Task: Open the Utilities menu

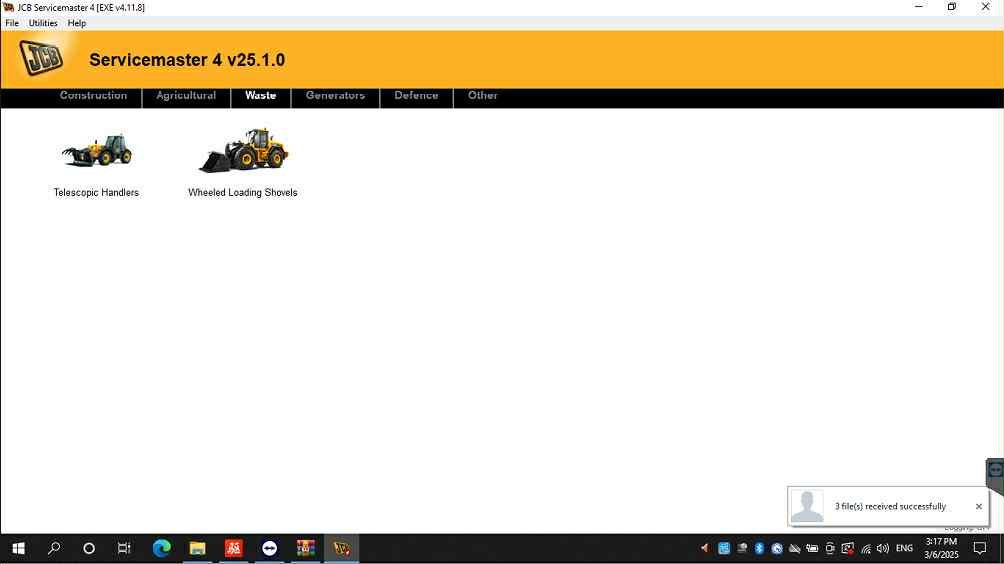Action: tap(43, 23)
